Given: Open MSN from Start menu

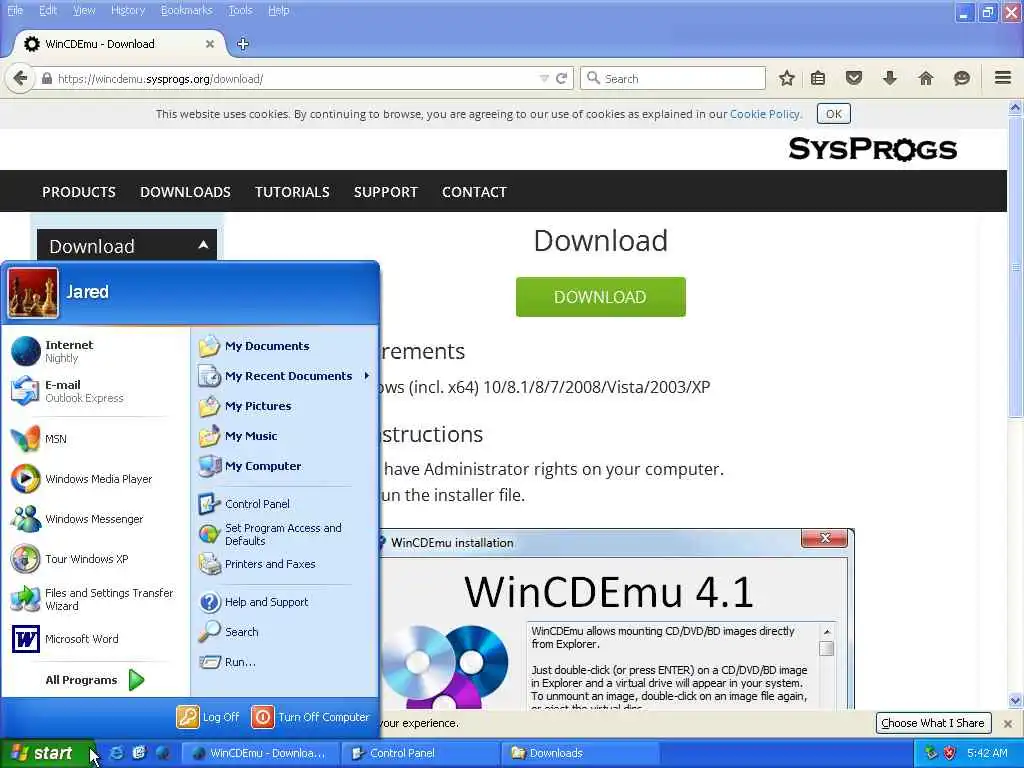Looking at the screenshot, I should (95, 439).
